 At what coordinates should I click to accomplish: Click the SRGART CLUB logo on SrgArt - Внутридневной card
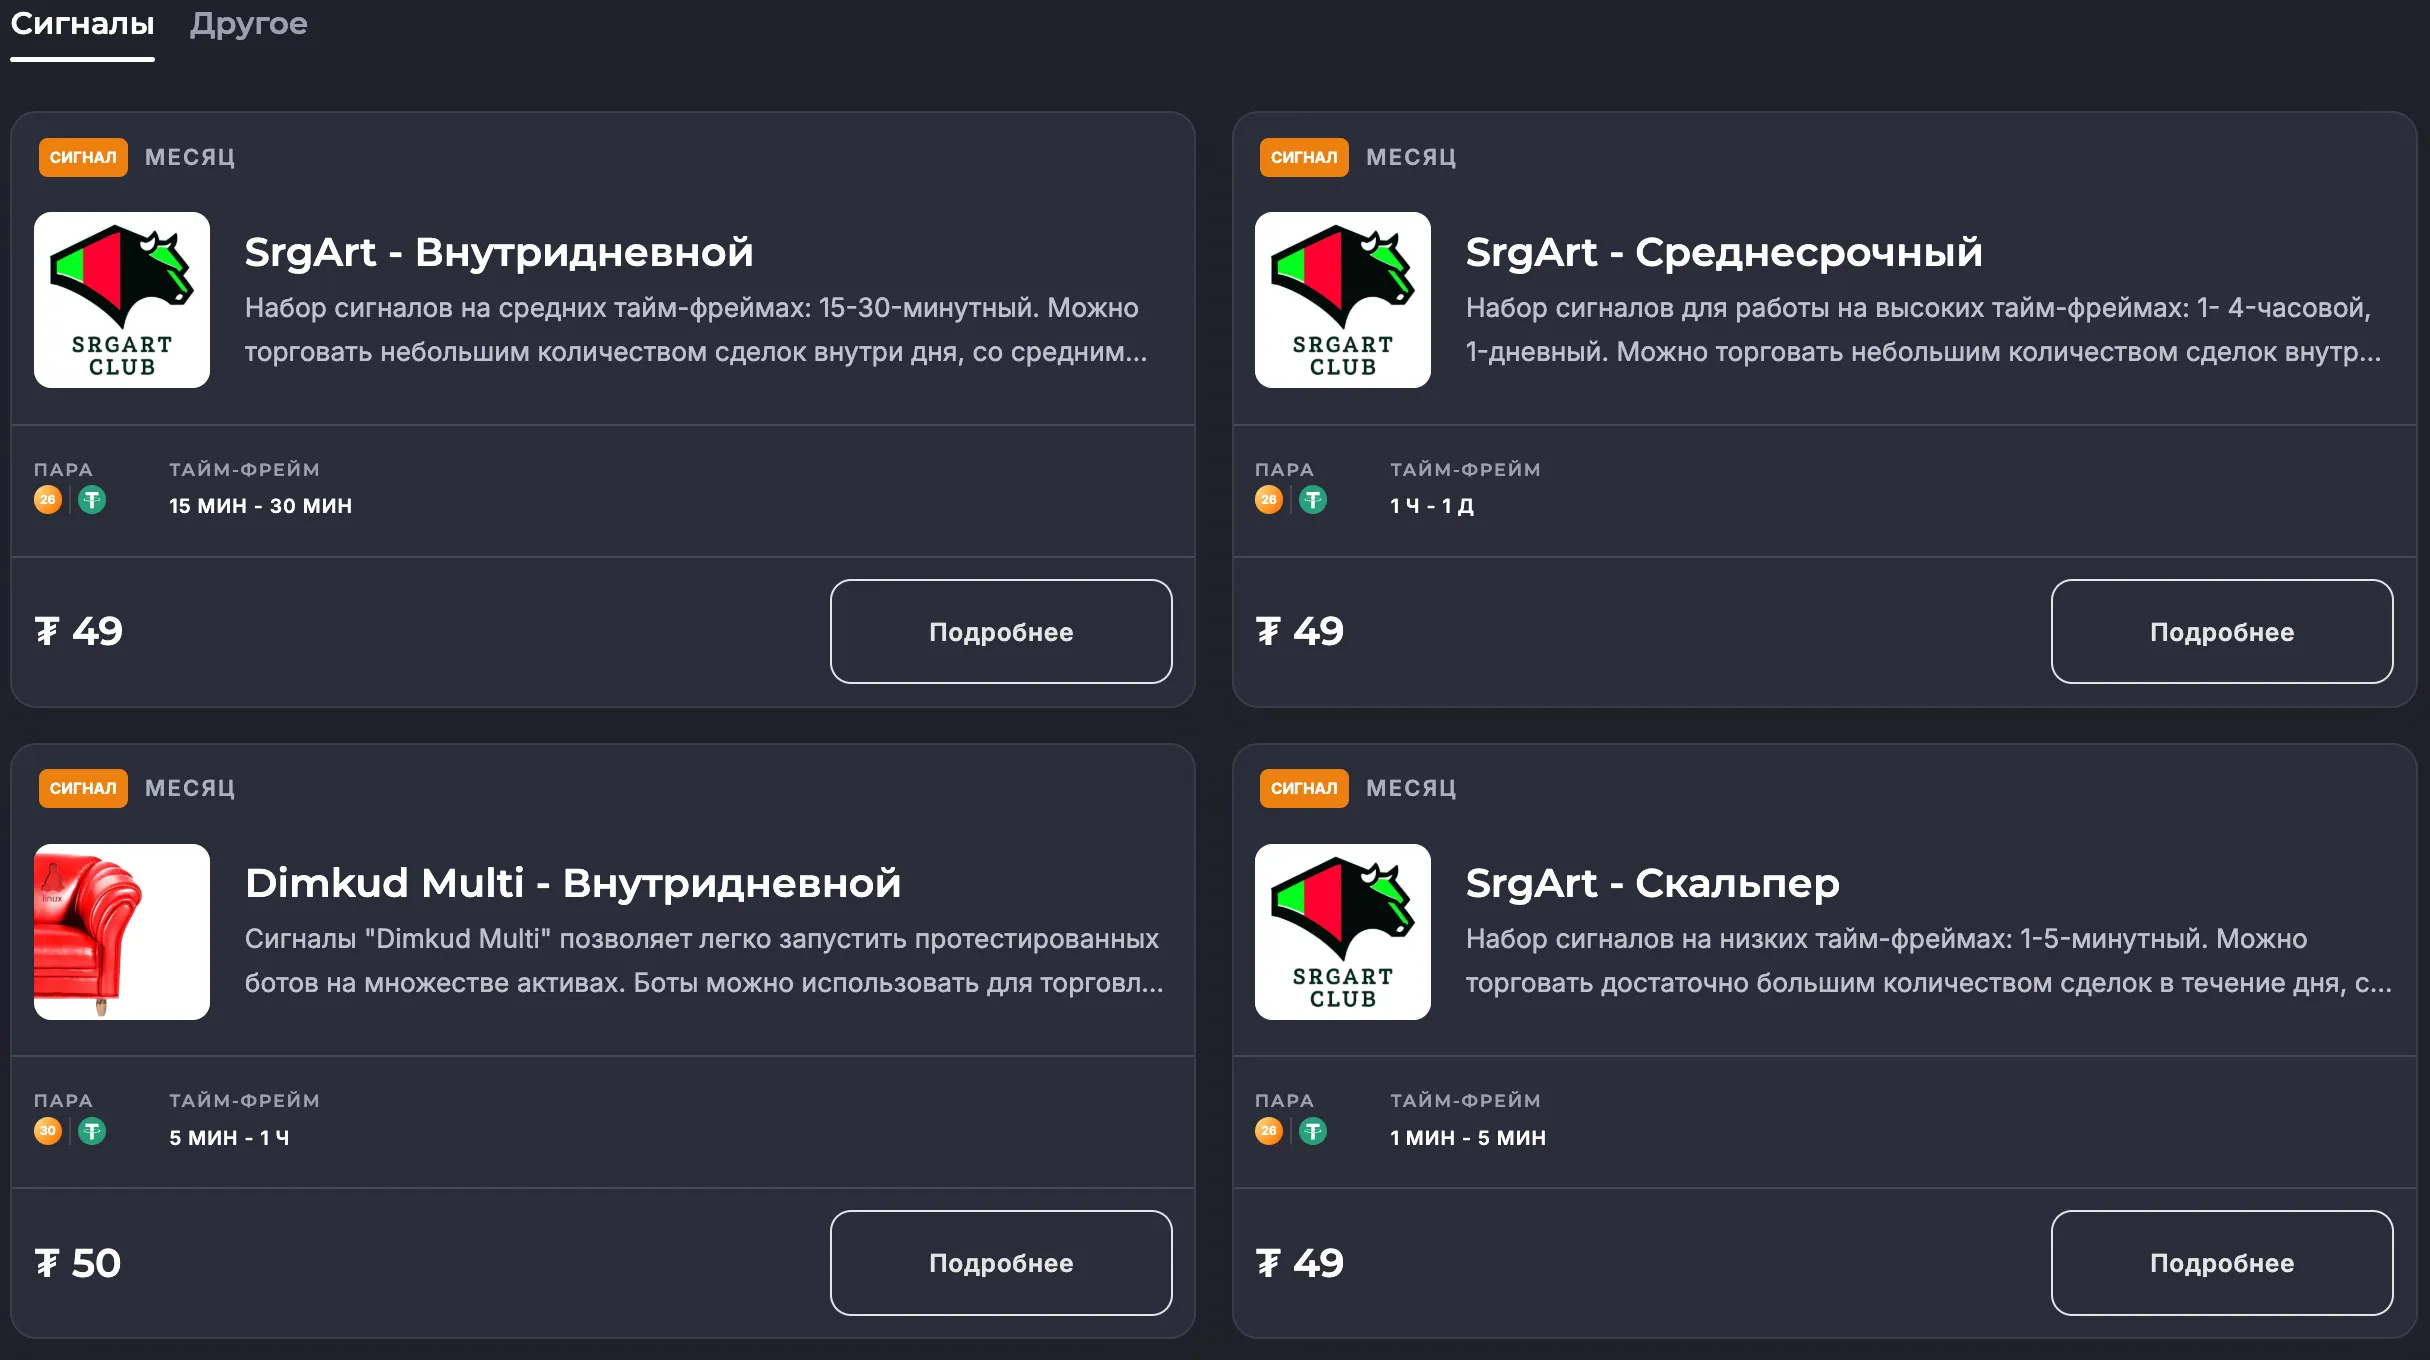[121, 300]
